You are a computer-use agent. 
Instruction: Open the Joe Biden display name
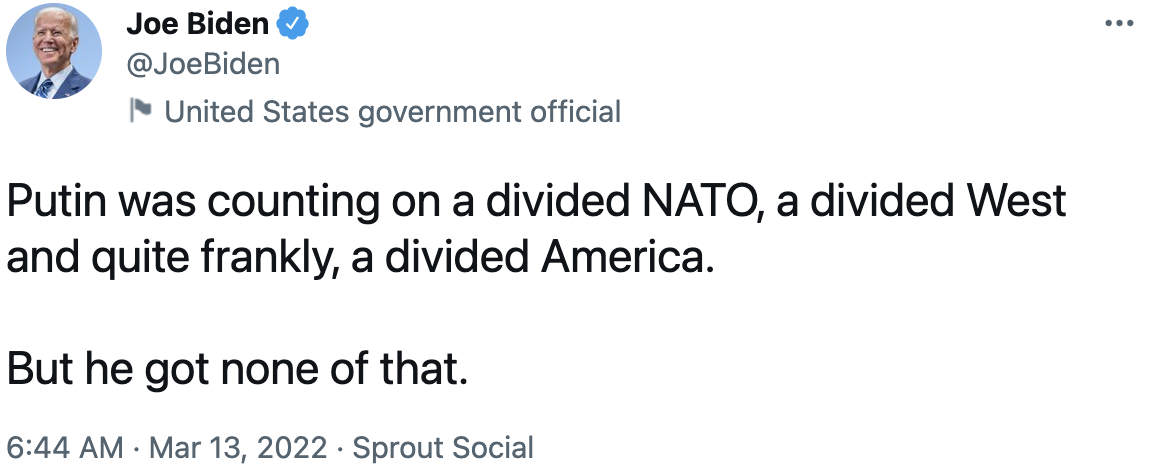[x=198, y=24]
